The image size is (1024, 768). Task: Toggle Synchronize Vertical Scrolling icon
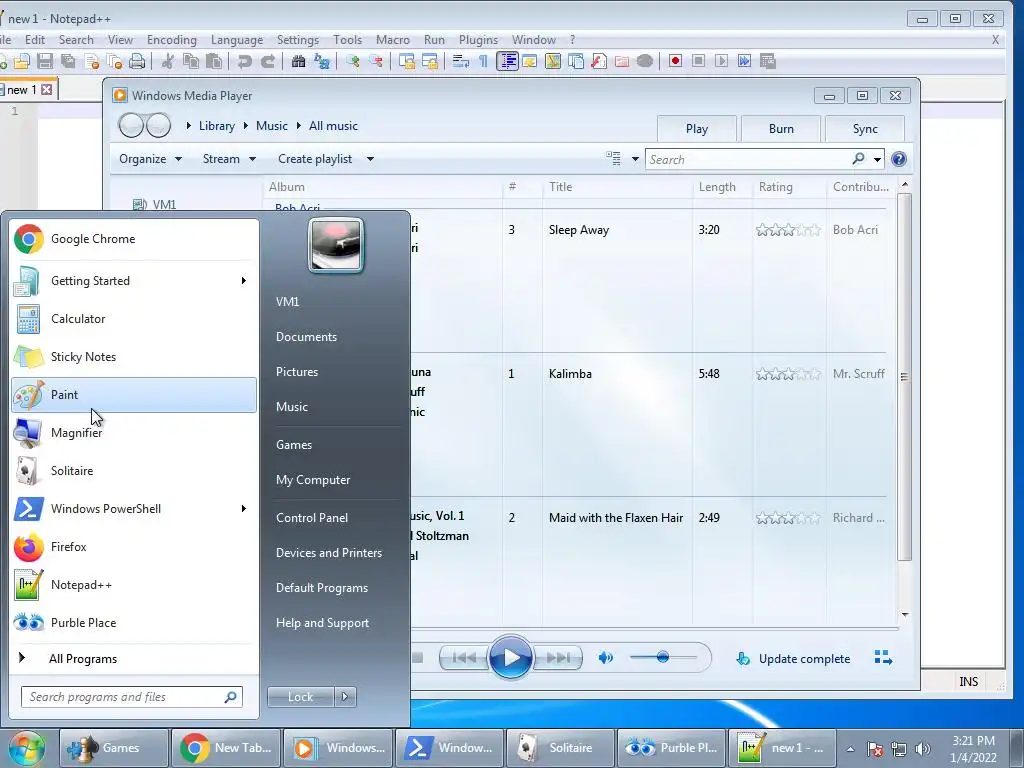(x=407, y=61)
